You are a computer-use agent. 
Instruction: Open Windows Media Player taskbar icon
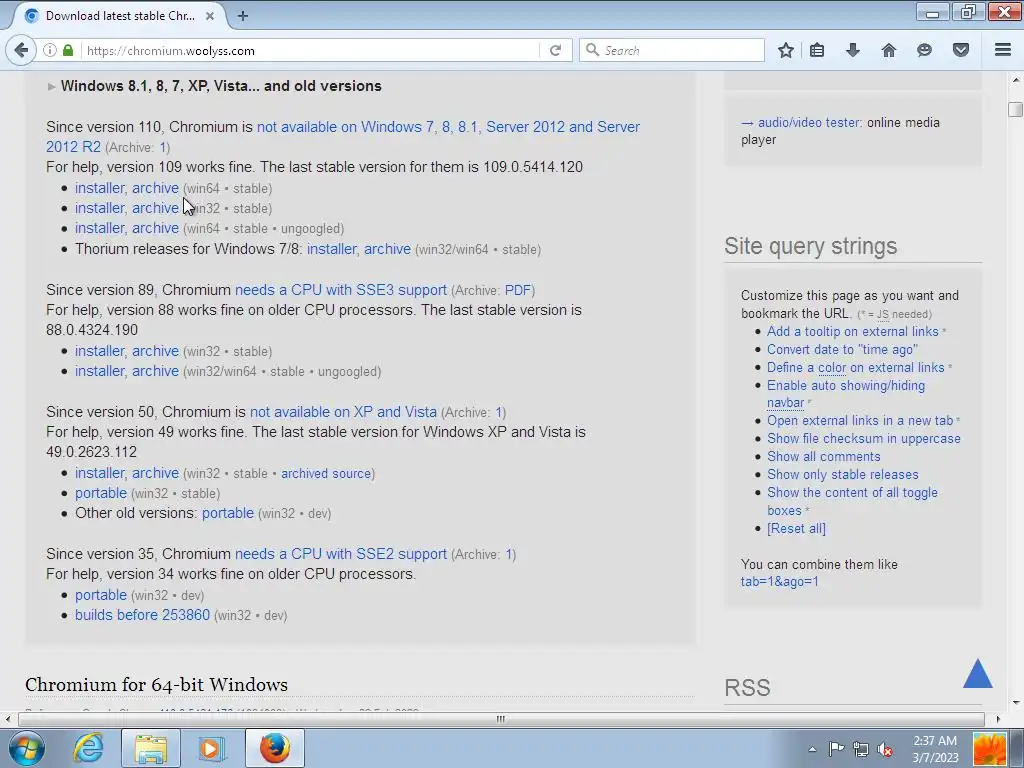(212, 748)
